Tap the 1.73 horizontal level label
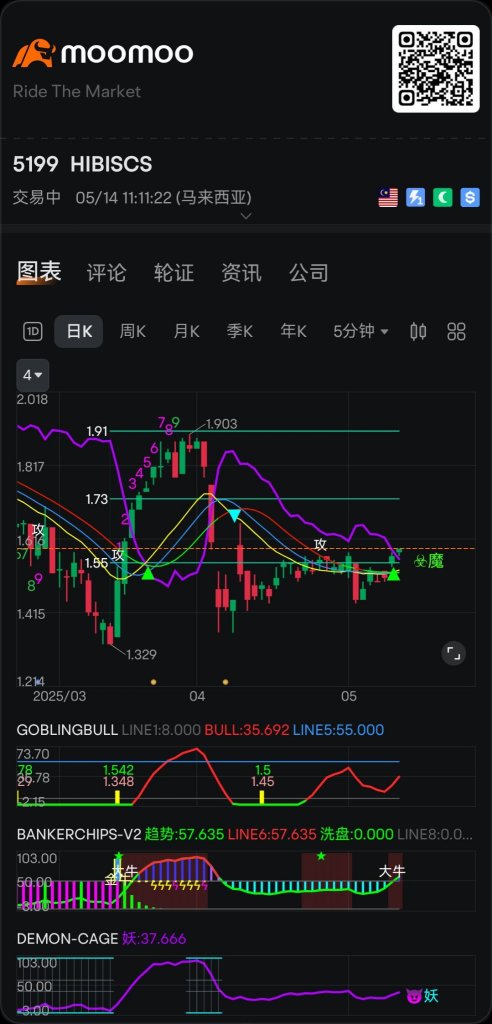This screenshot has width=492, height=1024. [97, 499]
